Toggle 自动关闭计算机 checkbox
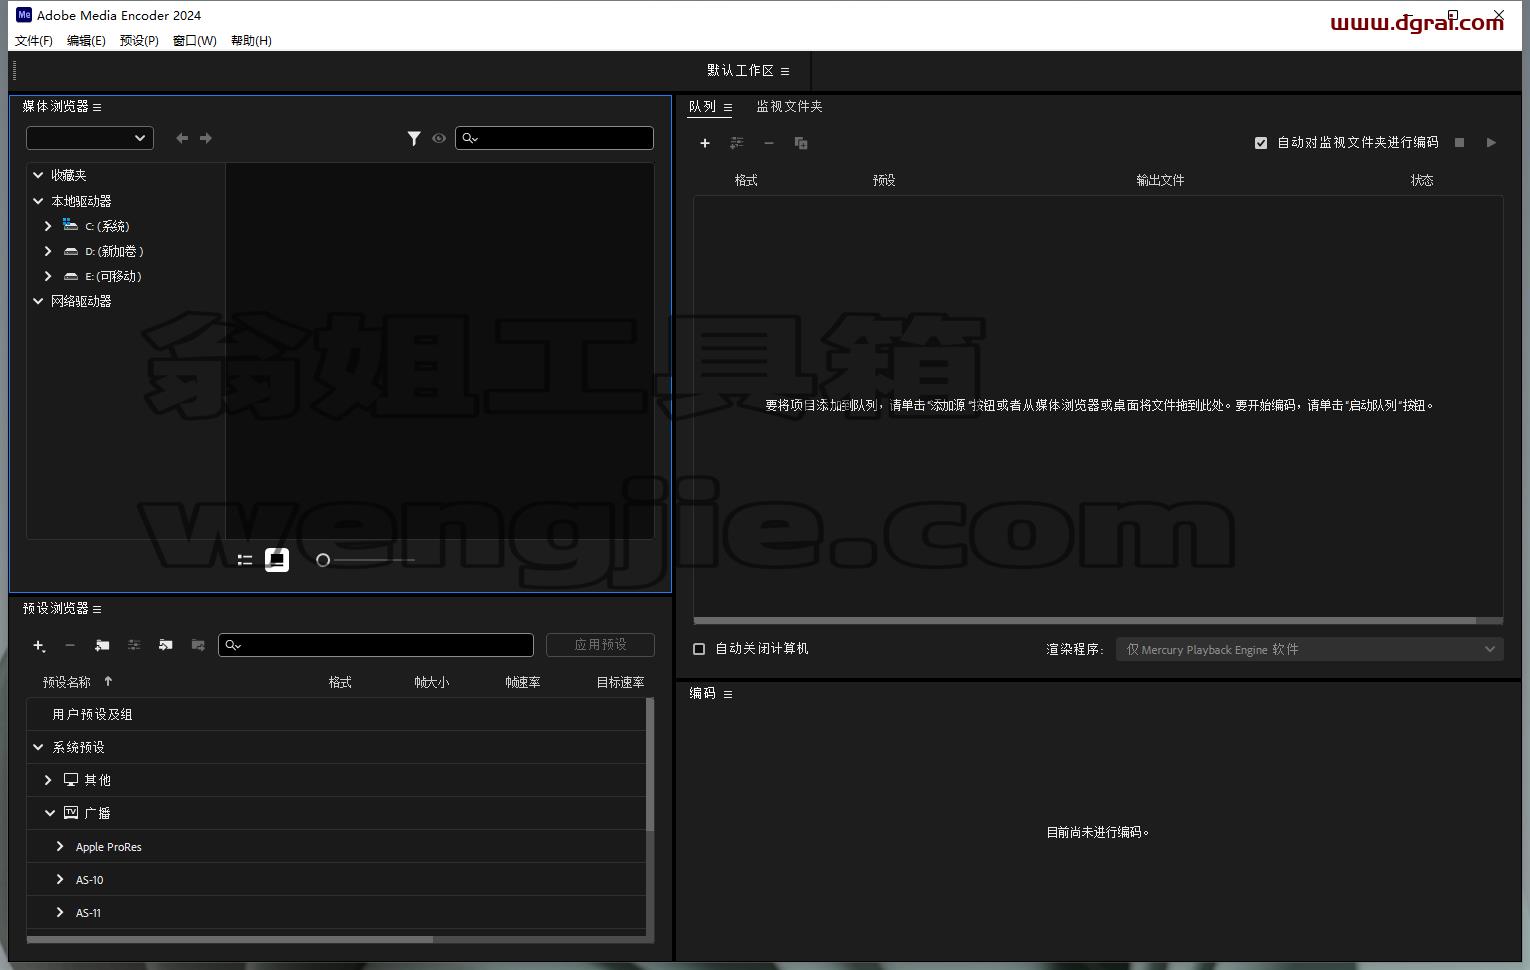 (x=699, y=649)
